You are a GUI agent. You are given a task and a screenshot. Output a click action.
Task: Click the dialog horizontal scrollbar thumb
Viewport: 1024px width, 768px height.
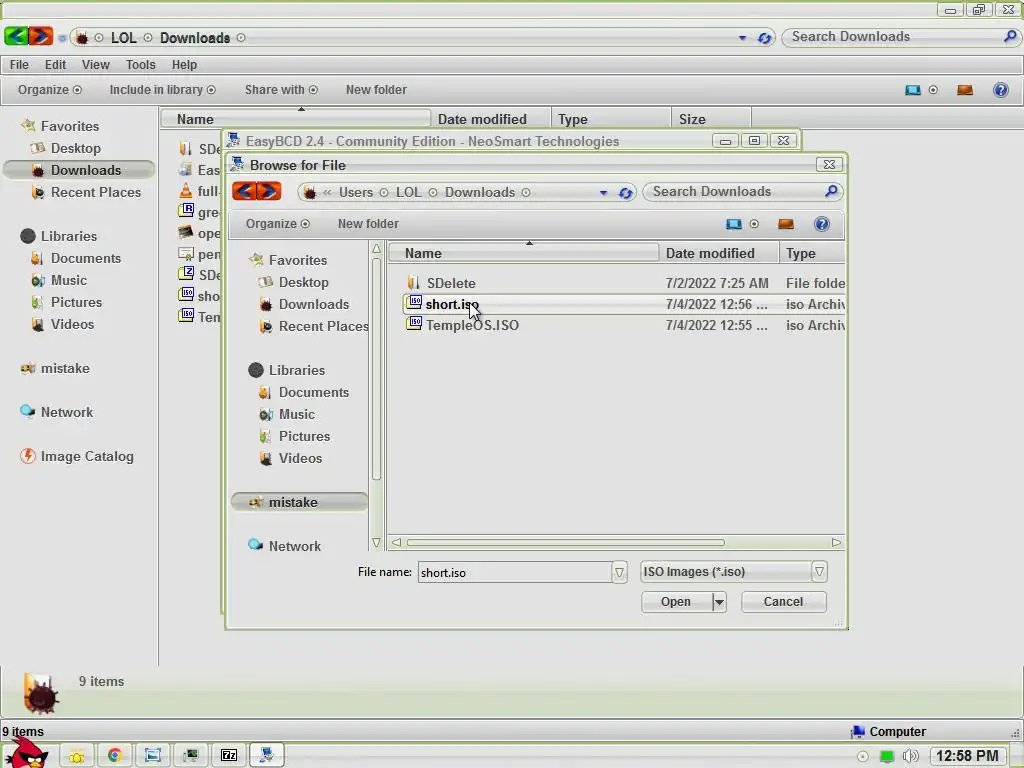[x=565, y=543]
